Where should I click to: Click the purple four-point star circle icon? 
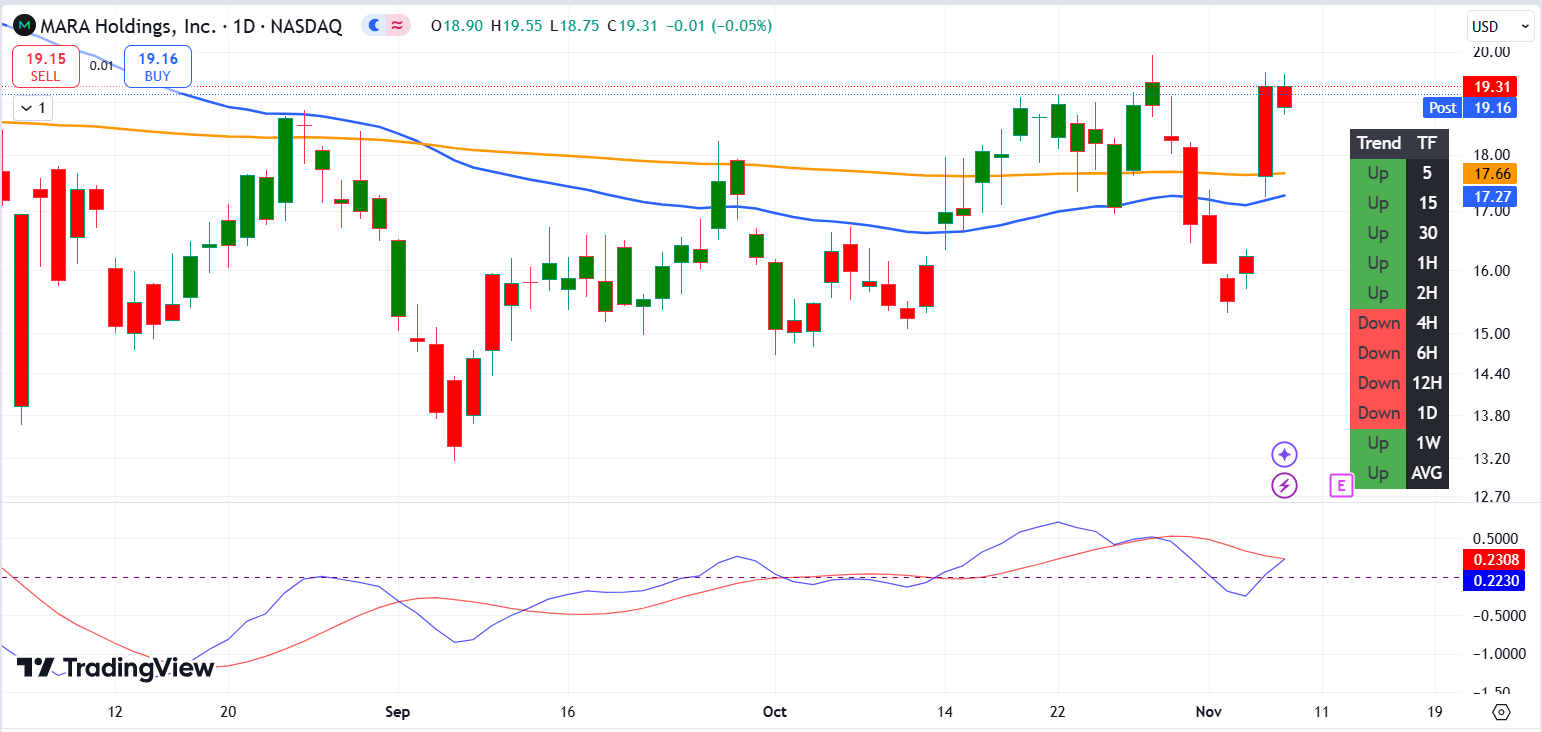[x=1284, y=455]
